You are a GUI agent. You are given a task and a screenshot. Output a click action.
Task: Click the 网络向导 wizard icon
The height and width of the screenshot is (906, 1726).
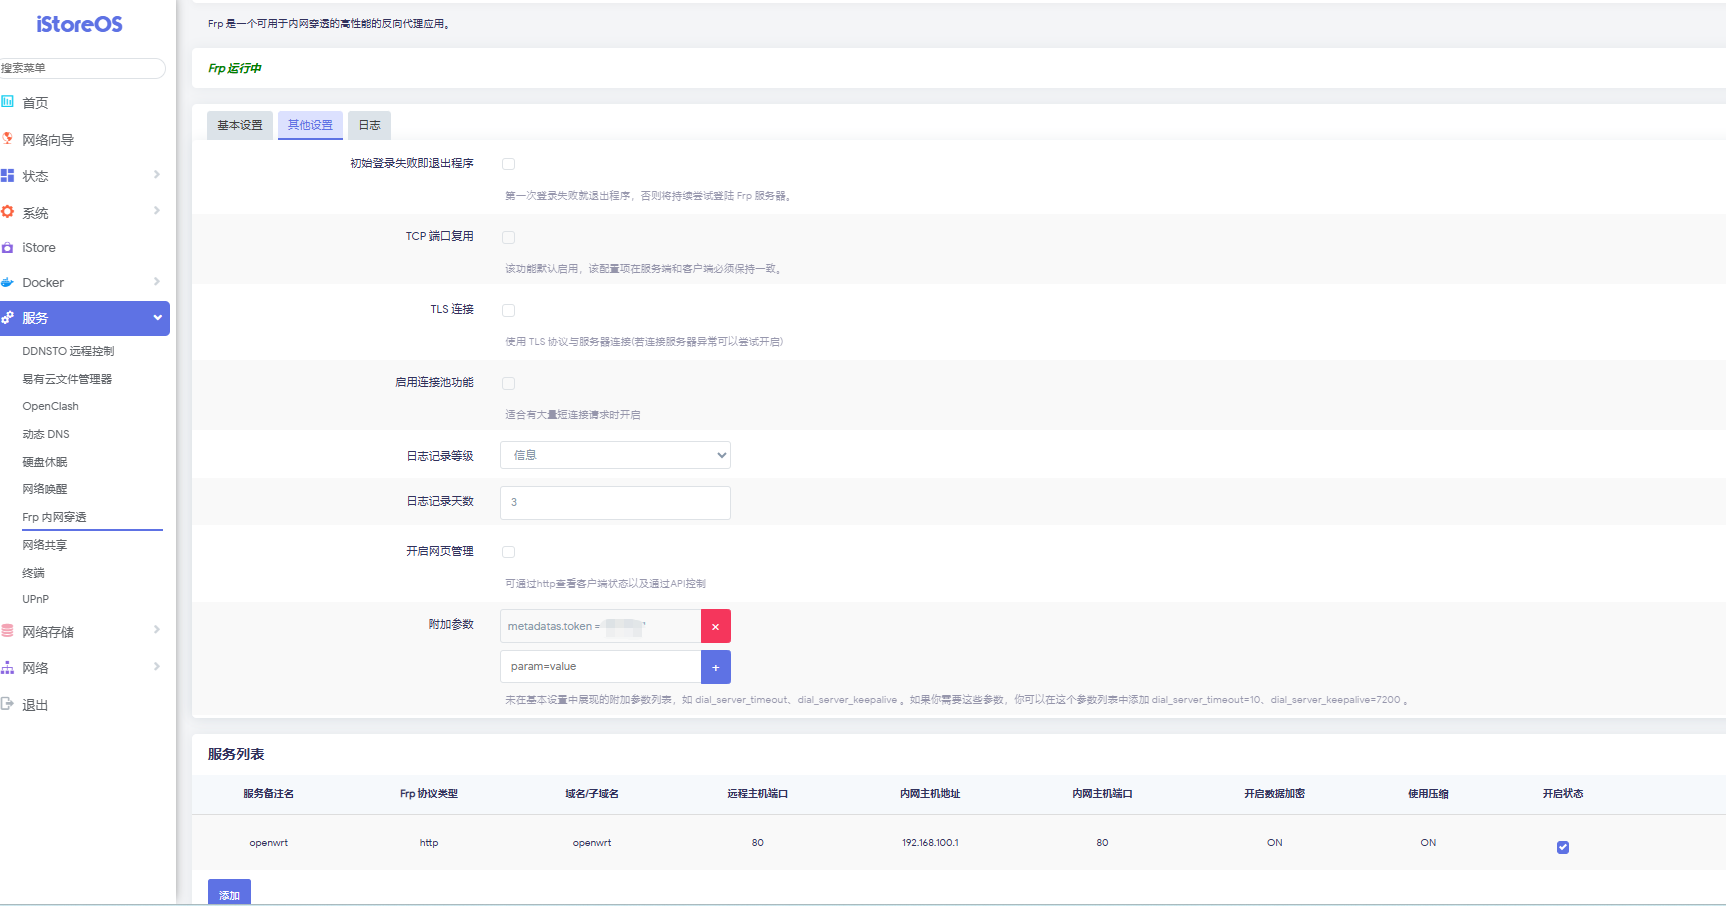[x=8, y=139]
